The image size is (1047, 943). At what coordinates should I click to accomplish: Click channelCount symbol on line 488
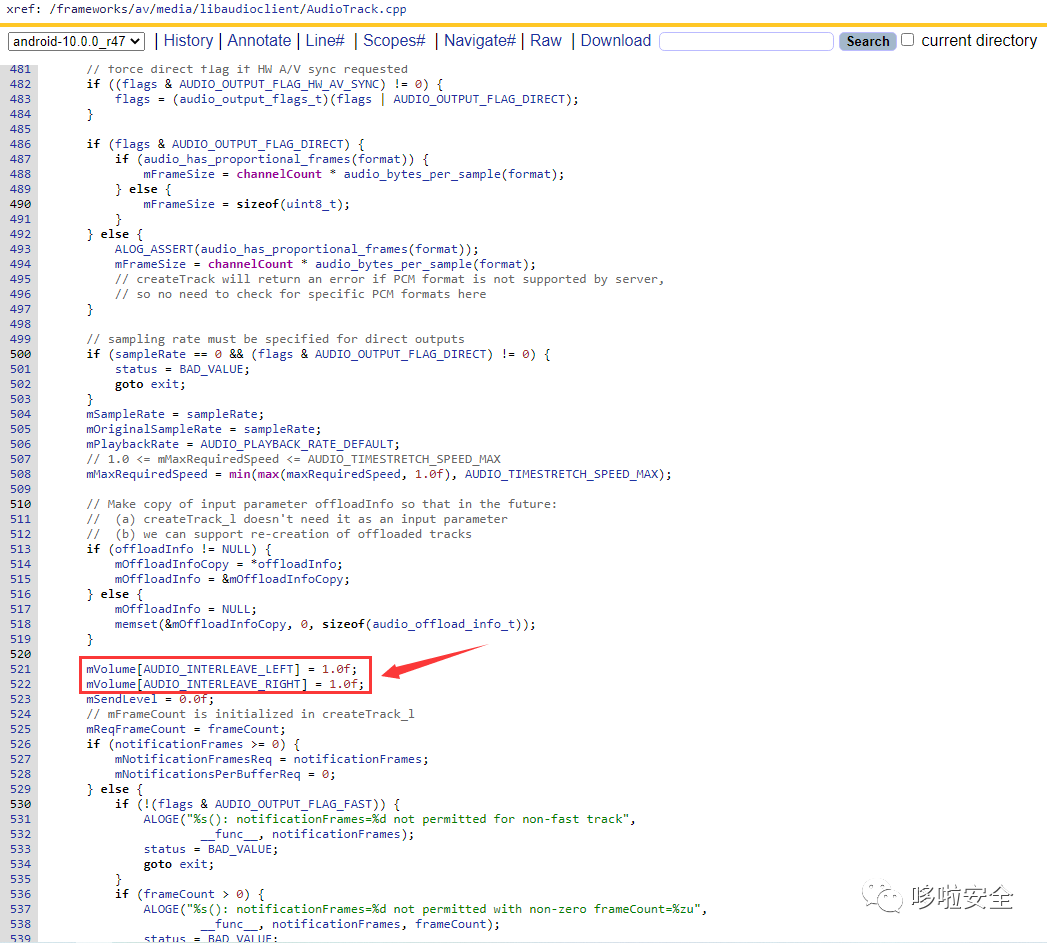279,174
